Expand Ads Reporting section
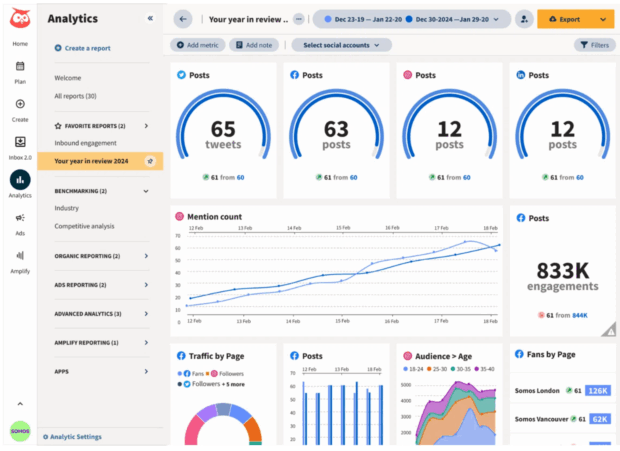This screenshot has height=451, width=620. pyautogui.click(x=146, y=285)
